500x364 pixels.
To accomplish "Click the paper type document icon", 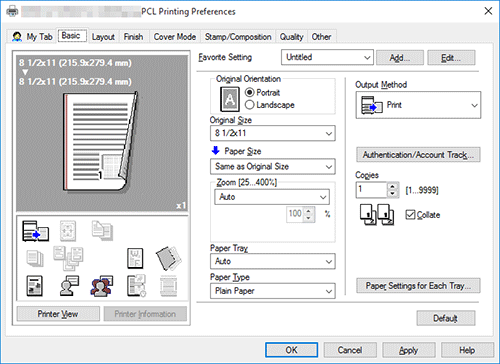I will point(135,258).
